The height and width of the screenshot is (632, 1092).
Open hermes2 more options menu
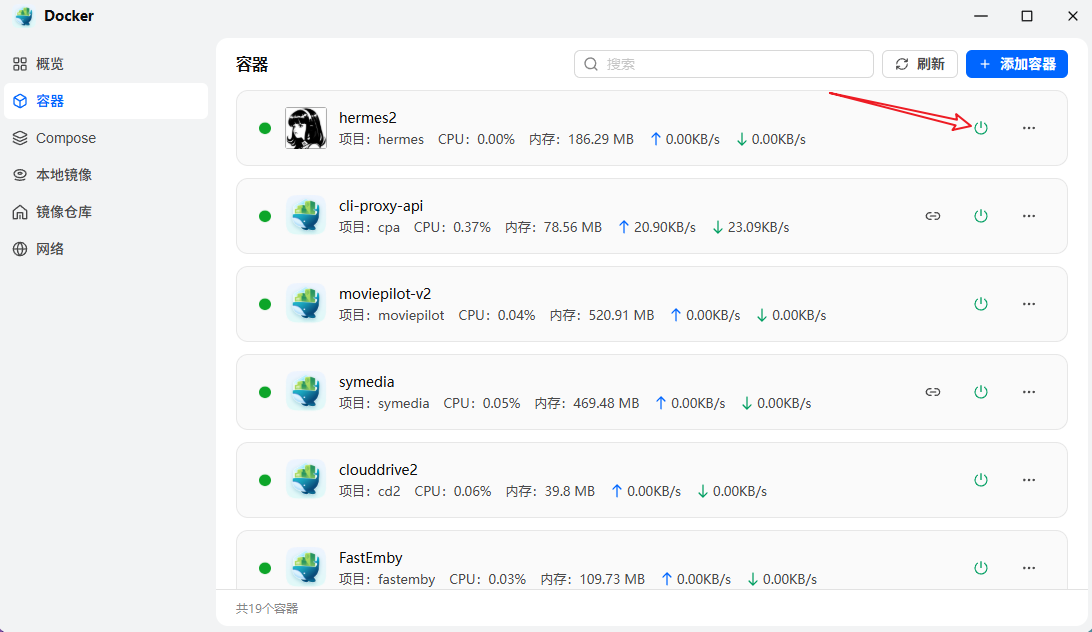tap(1029, 128)
